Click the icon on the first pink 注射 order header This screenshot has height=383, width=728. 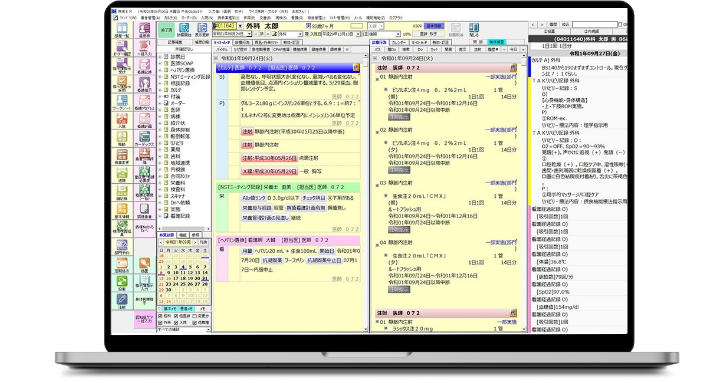[513, 68]
